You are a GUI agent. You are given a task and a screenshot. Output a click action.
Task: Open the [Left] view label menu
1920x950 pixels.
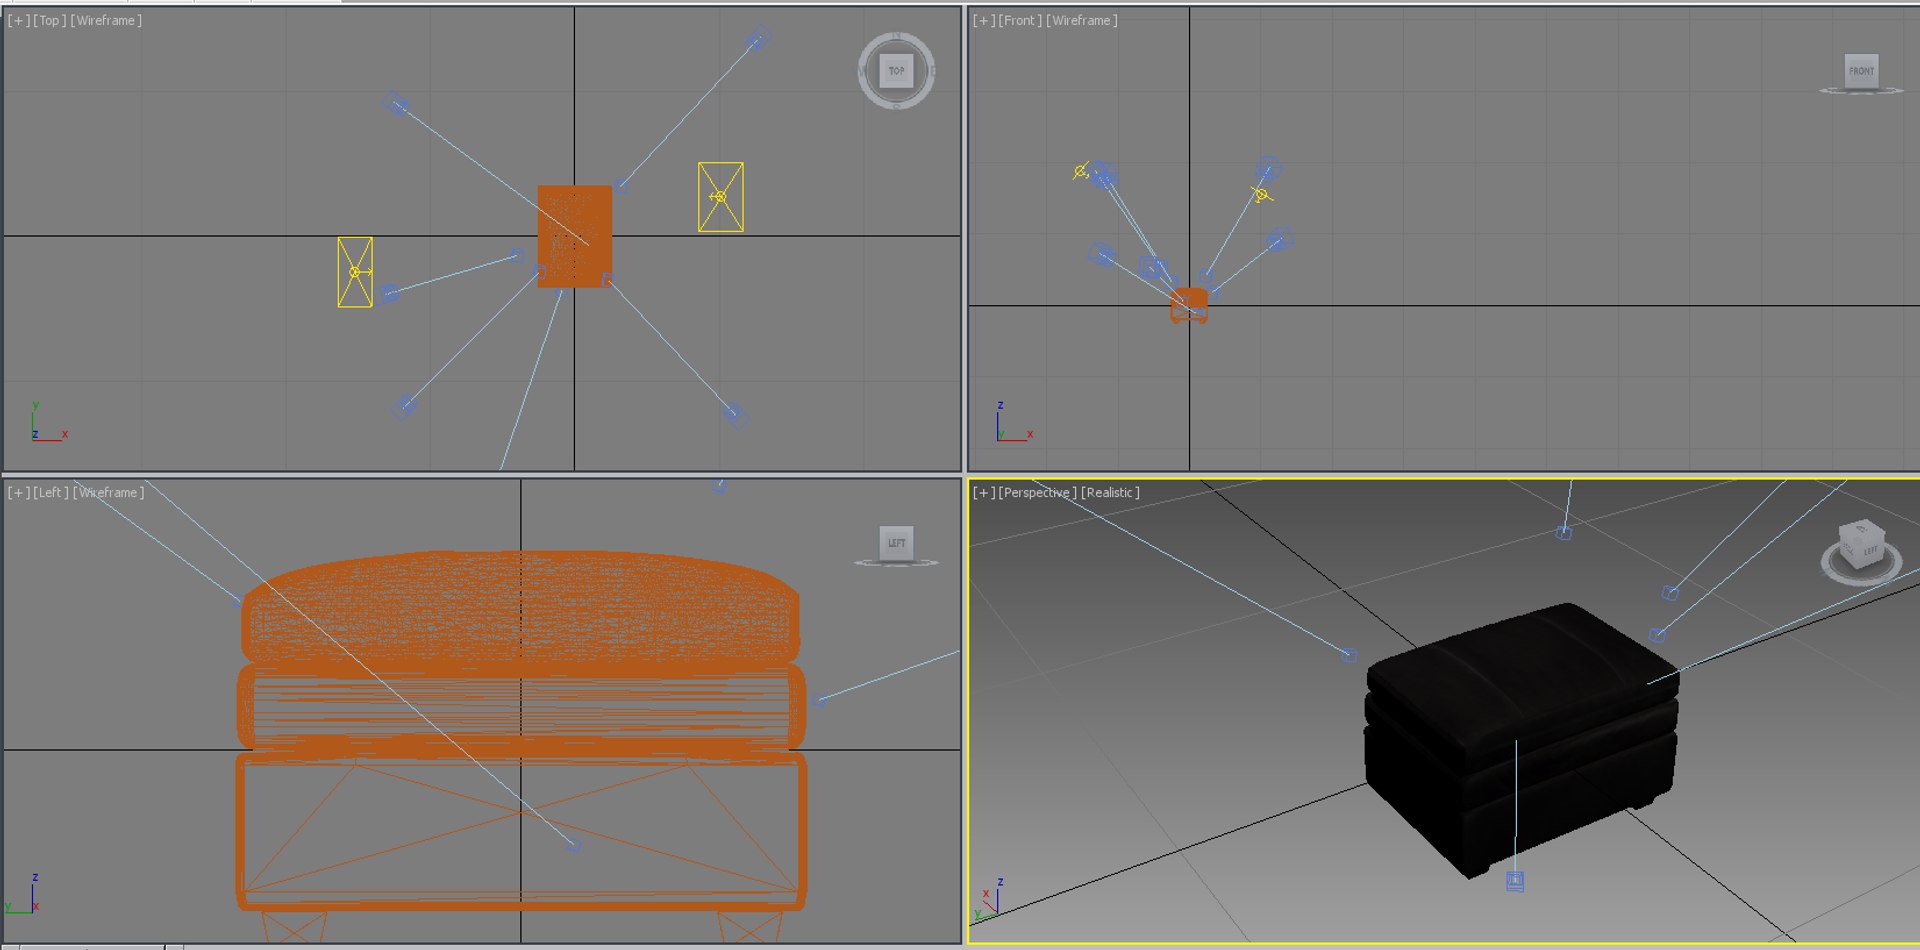(51, 492)
